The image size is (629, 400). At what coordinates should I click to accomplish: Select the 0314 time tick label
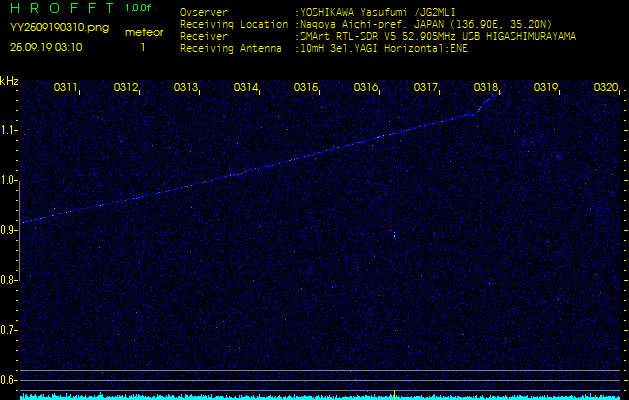pyautogui.click(x=246, y=88)
